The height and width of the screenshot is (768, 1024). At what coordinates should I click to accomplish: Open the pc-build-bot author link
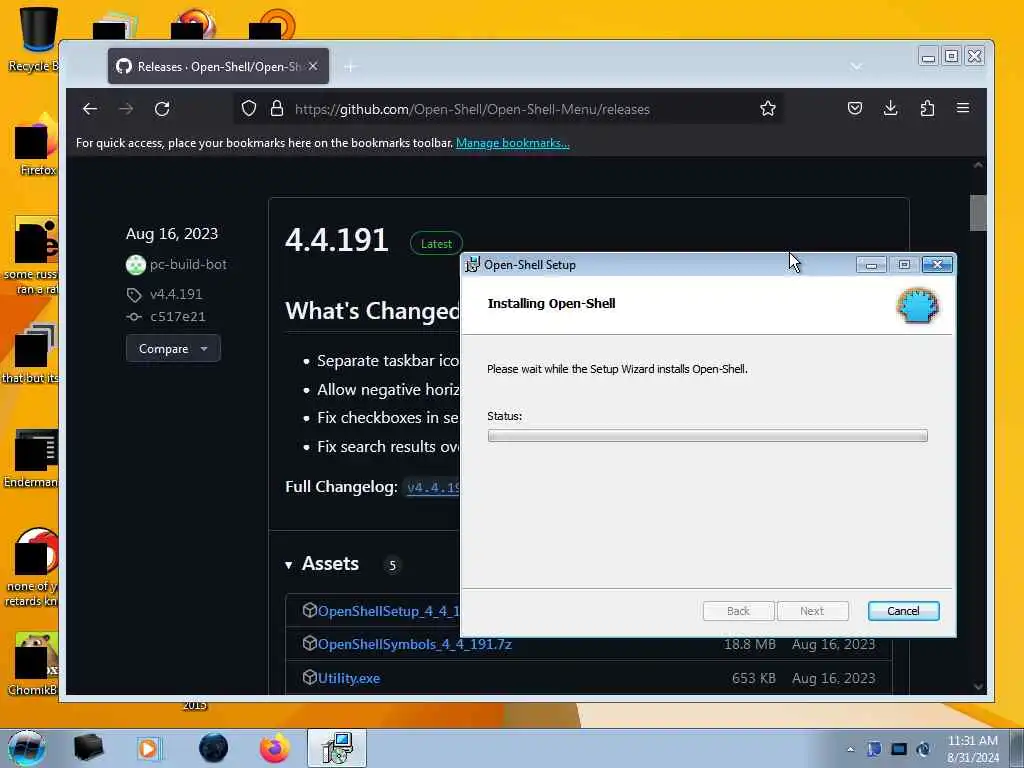(188, 264)
